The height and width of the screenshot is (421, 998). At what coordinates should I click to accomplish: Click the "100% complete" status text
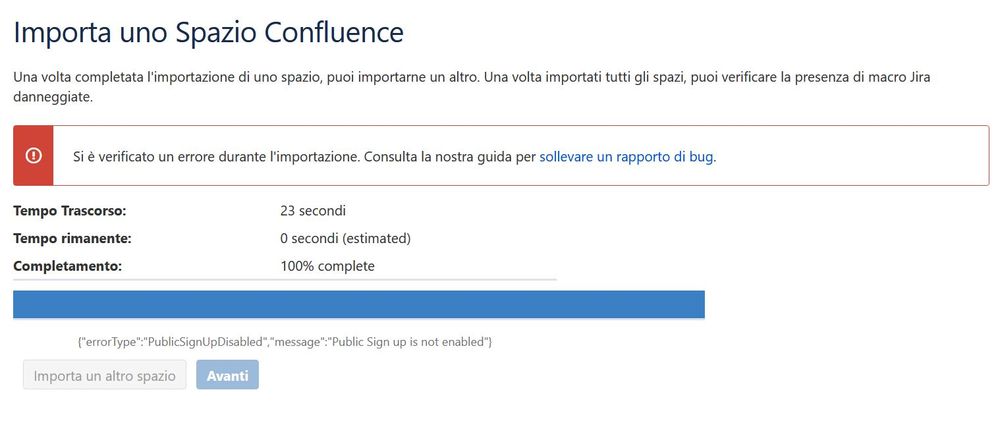tap(327, 266)
